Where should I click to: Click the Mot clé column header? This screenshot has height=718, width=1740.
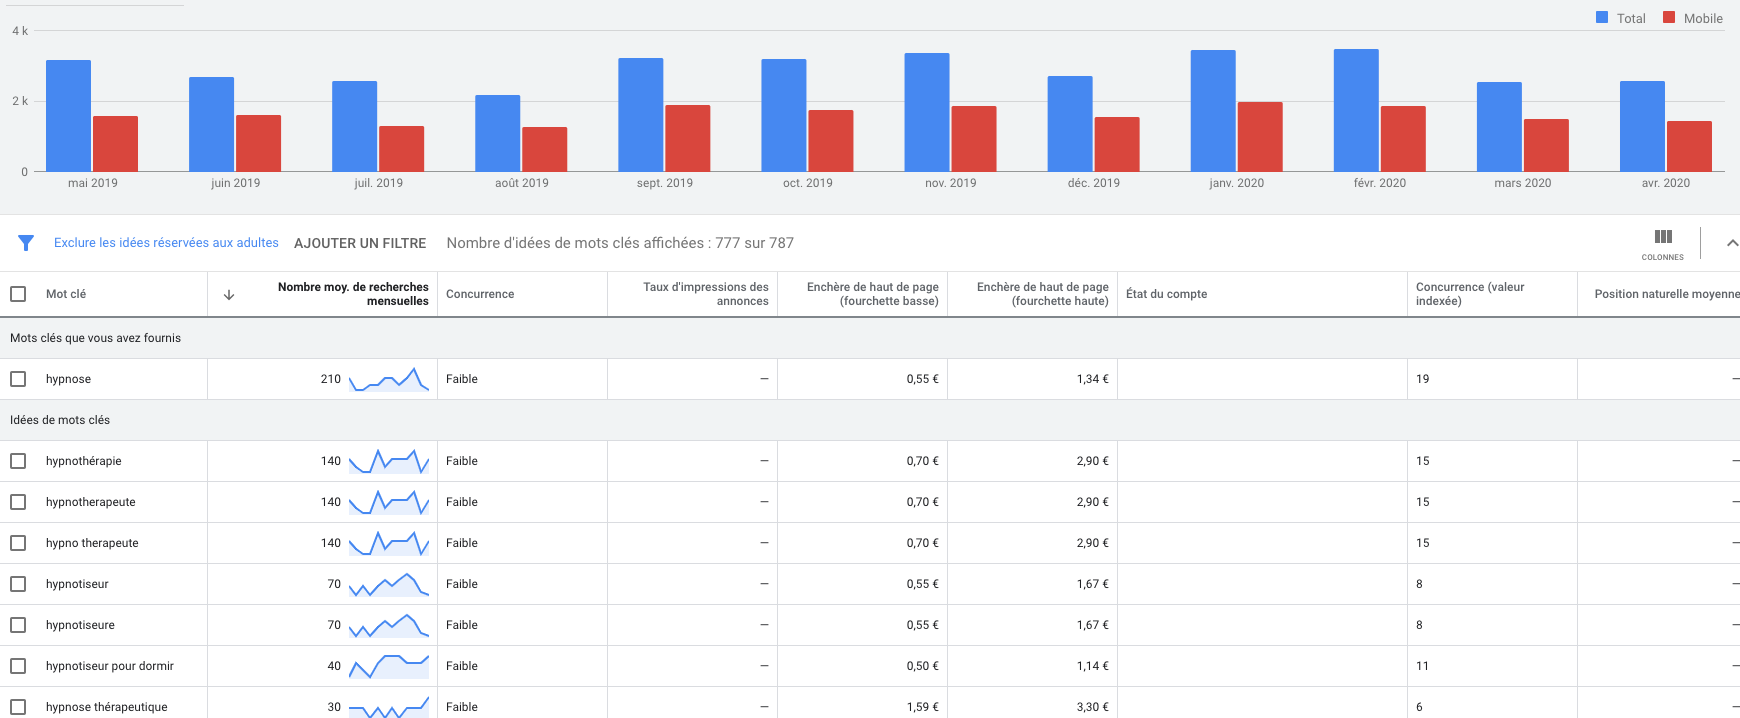(x=66, y=294)
